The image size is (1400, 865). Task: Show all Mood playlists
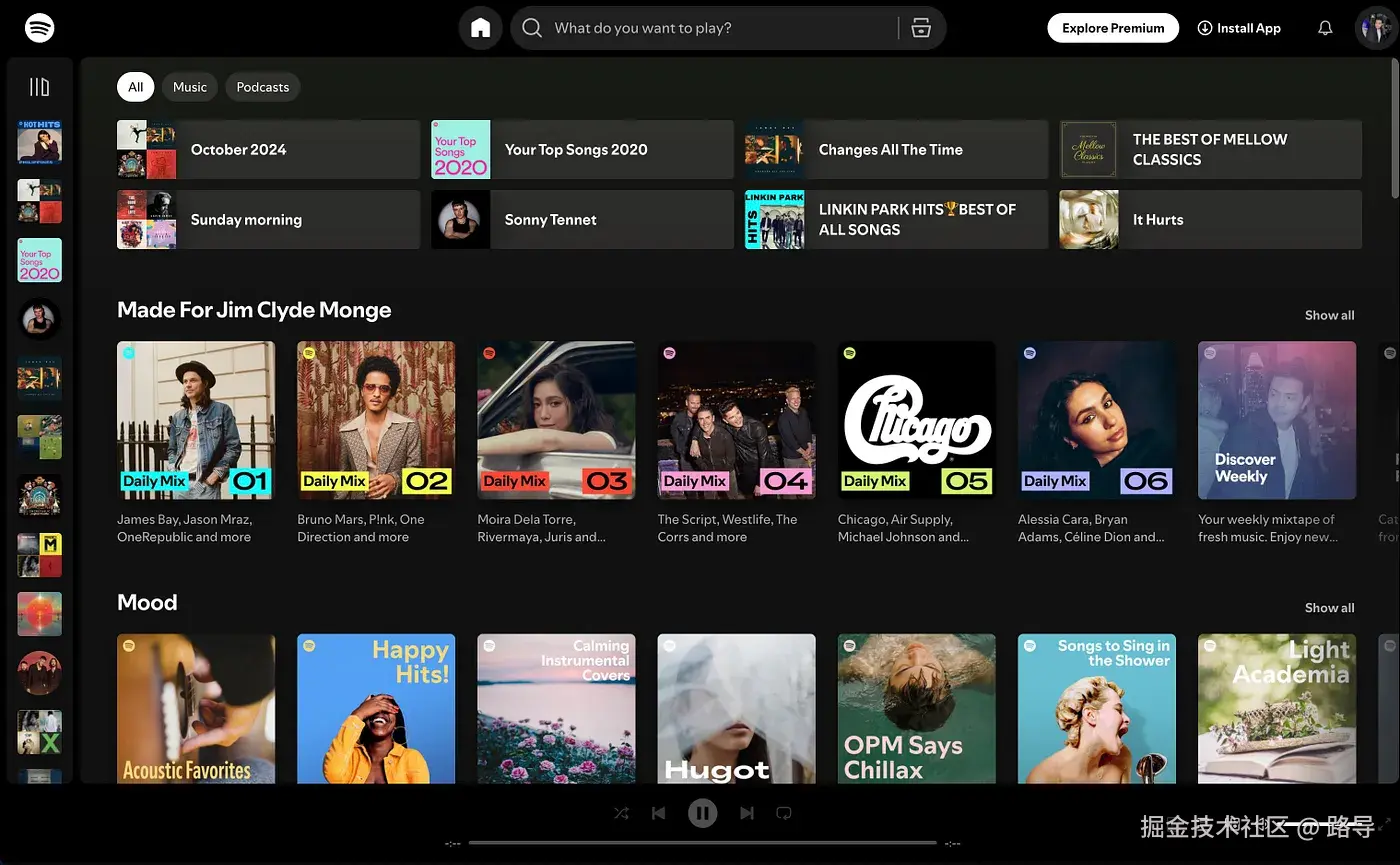(1329, 608)
